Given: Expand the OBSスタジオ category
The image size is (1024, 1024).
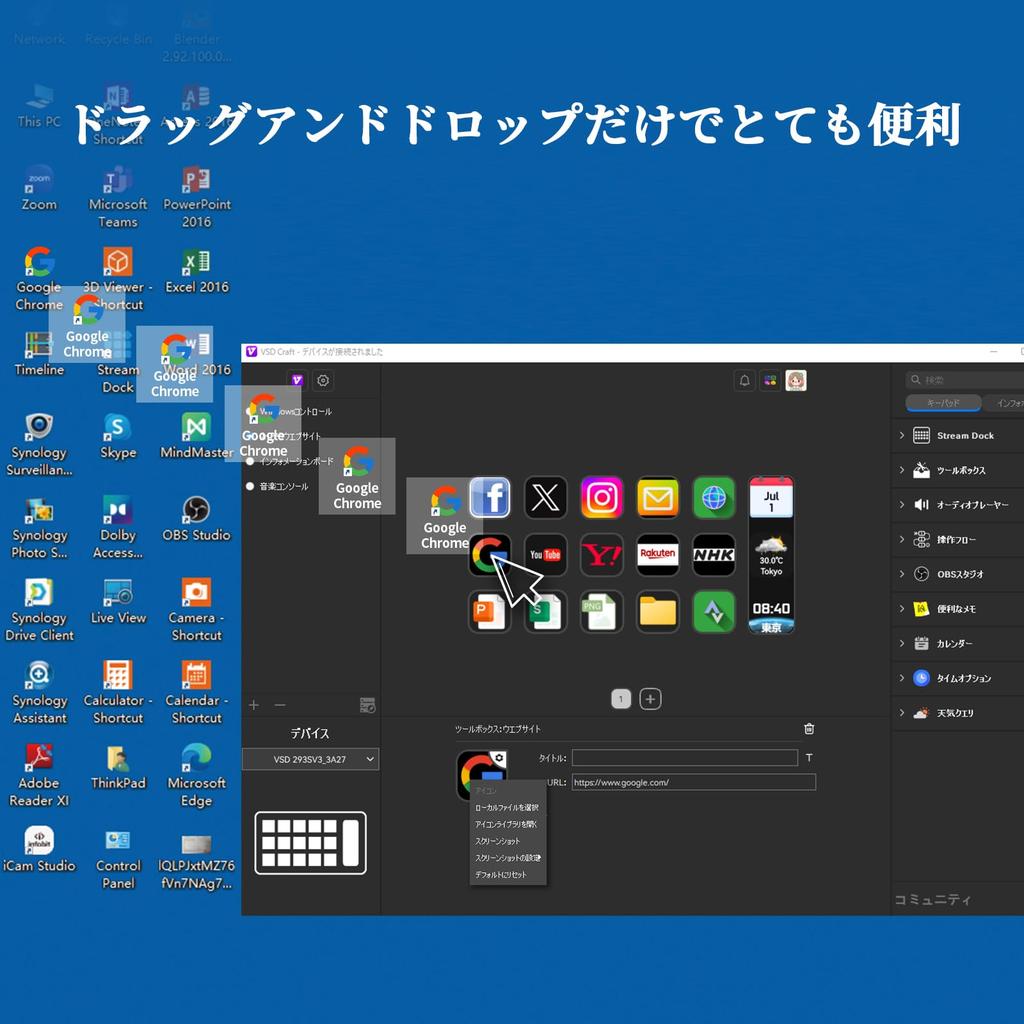Looking at the screenshot, I should (902, 574).
